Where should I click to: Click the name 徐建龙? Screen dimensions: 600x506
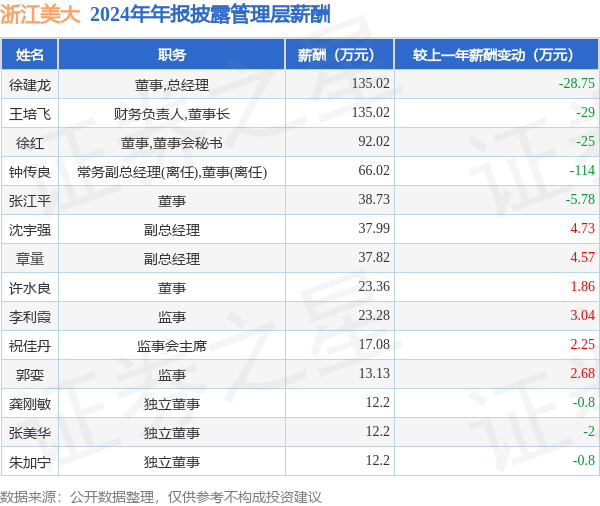[x=29, y=85]
